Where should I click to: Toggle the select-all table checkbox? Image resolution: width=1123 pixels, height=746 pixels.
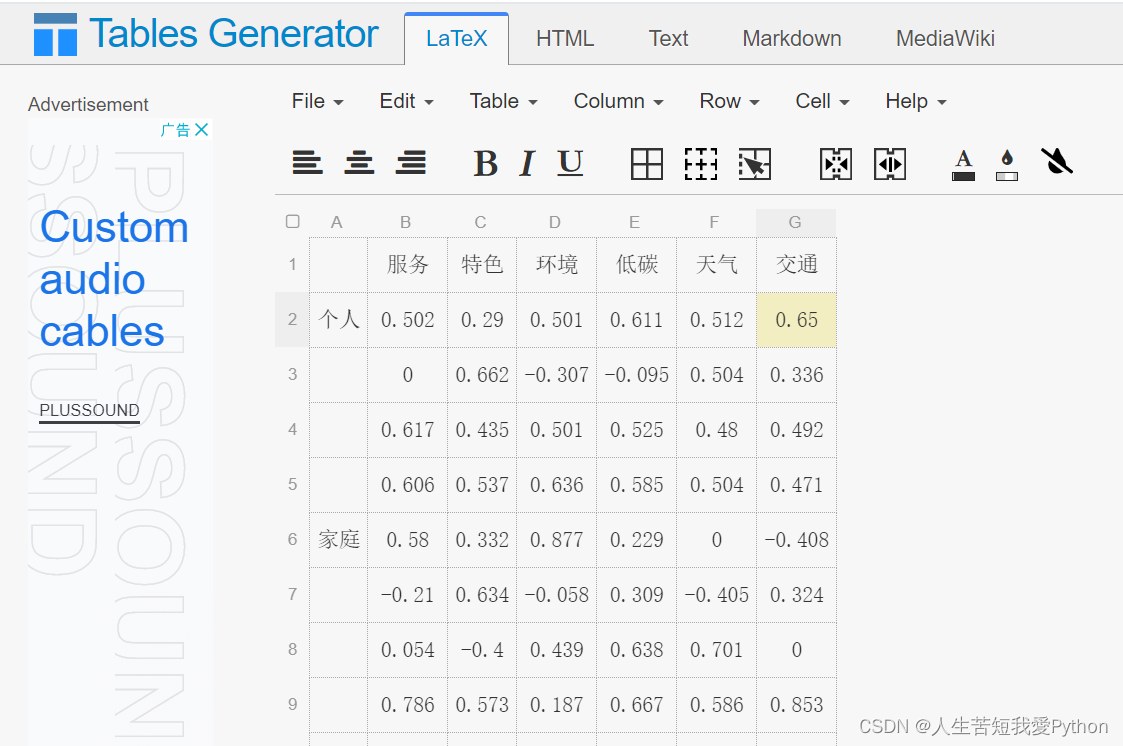click(x=292, y=221)
